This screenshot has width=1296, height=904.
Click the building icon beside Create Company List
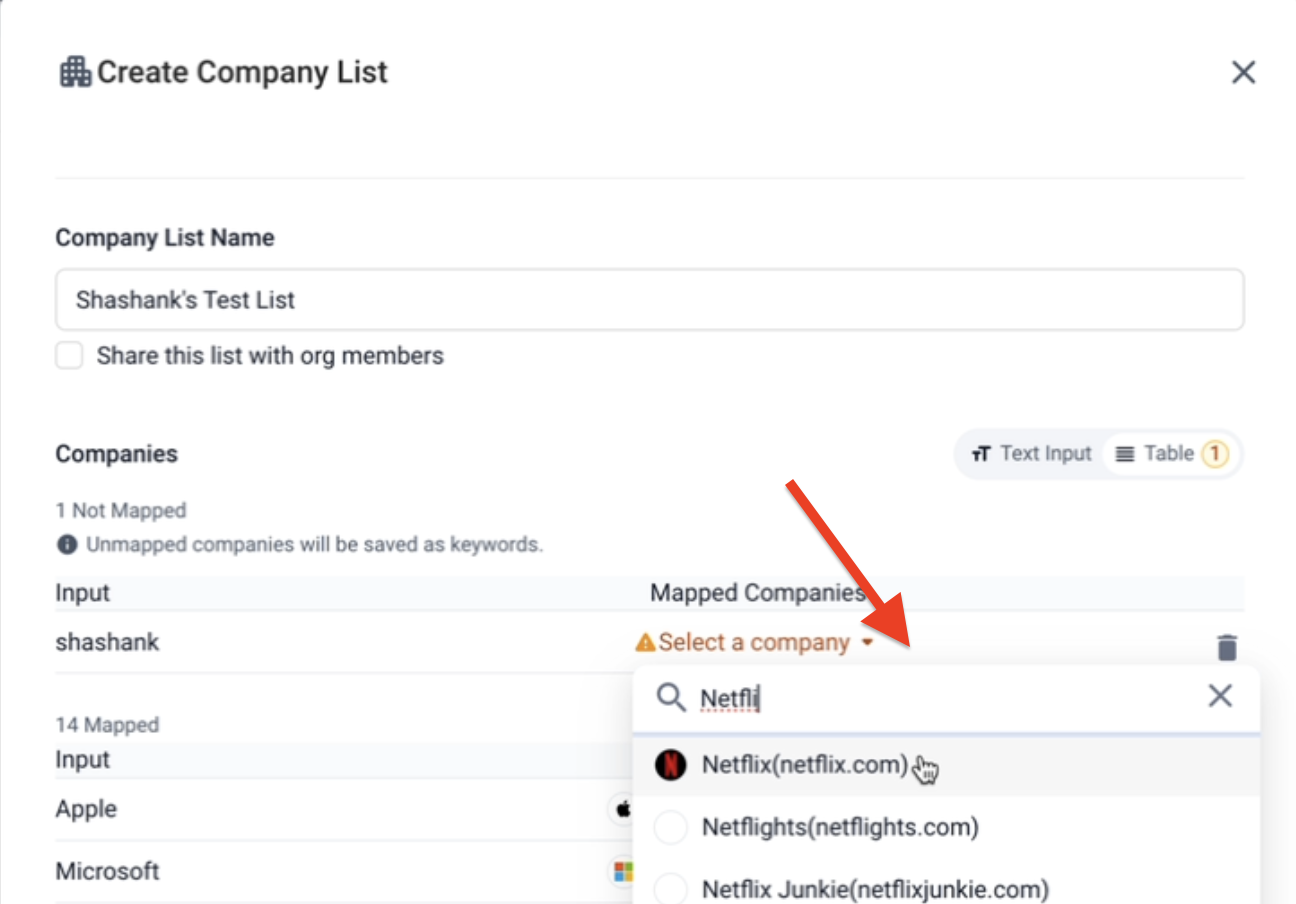[75, 72]
